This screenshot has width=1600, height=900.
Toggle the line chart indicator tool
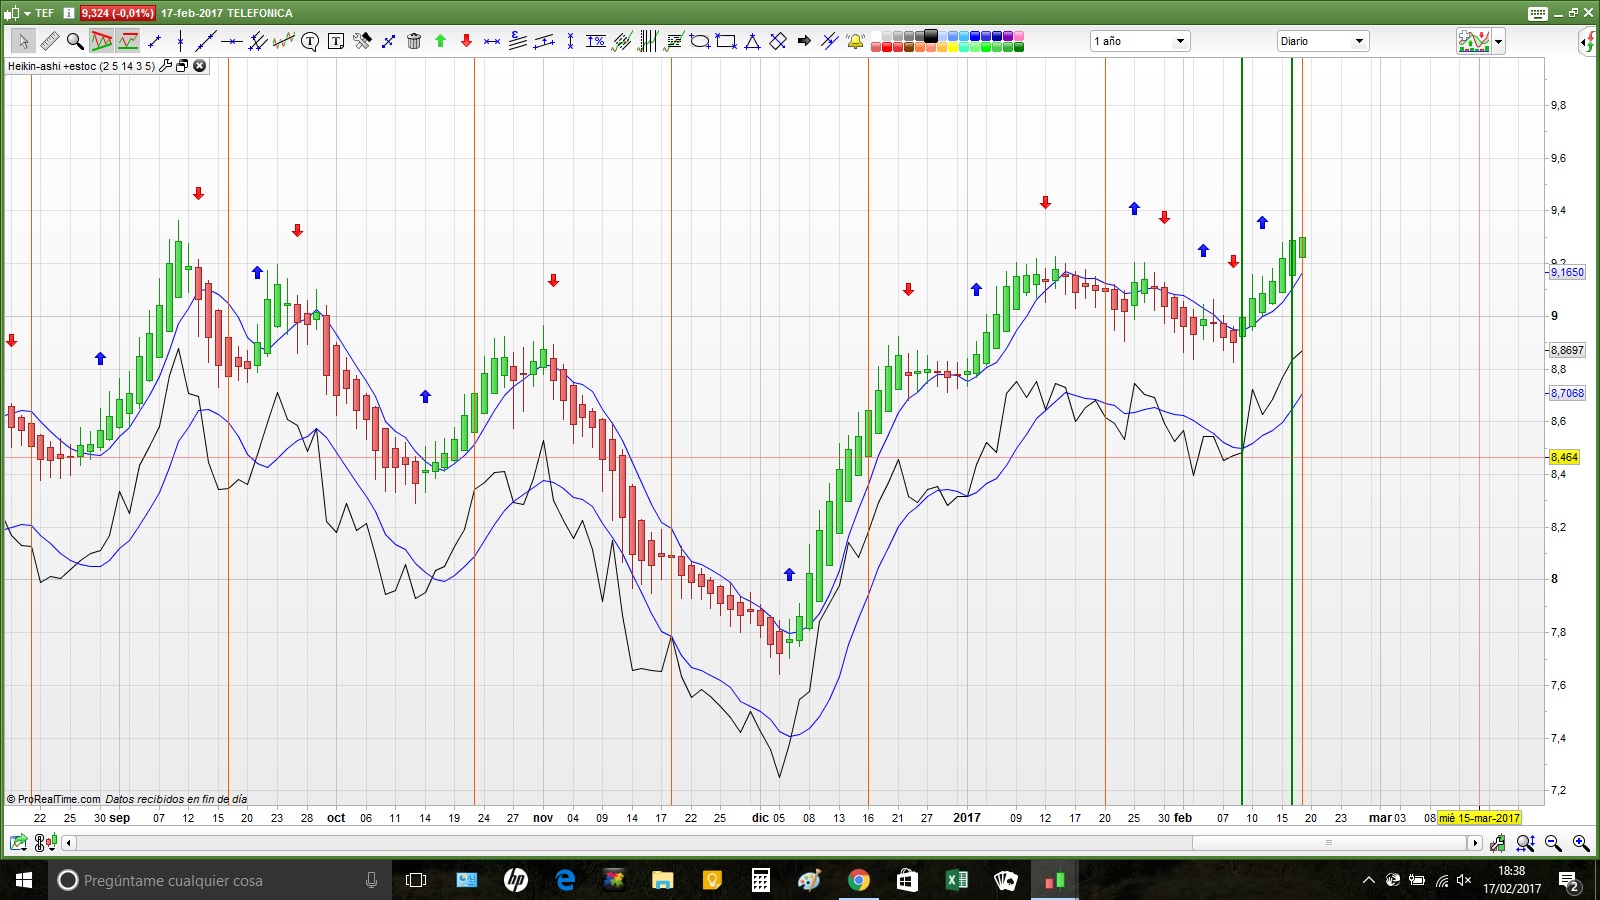click(x=128, y=41)
